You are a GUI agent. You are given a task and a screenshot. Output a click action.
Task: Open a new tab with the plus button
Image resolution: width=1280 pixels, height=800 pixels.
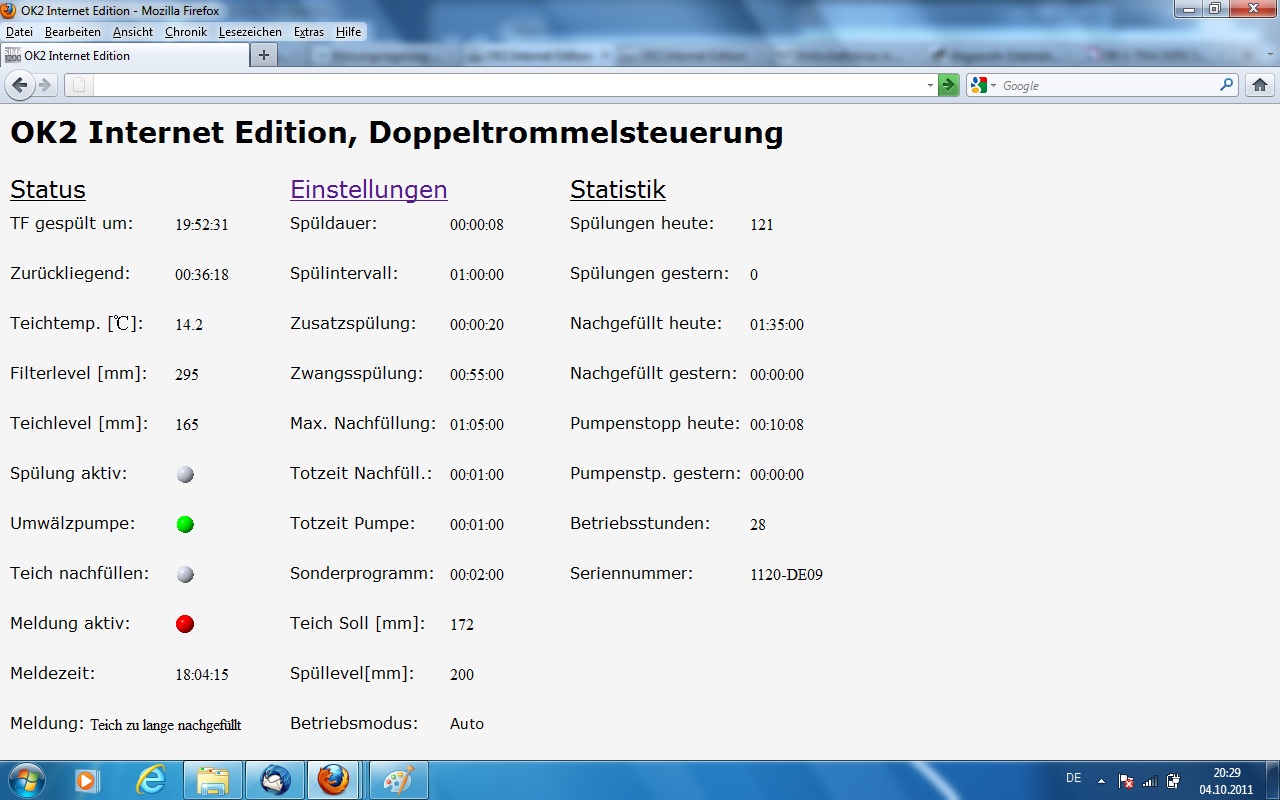(x=263, y=56)
